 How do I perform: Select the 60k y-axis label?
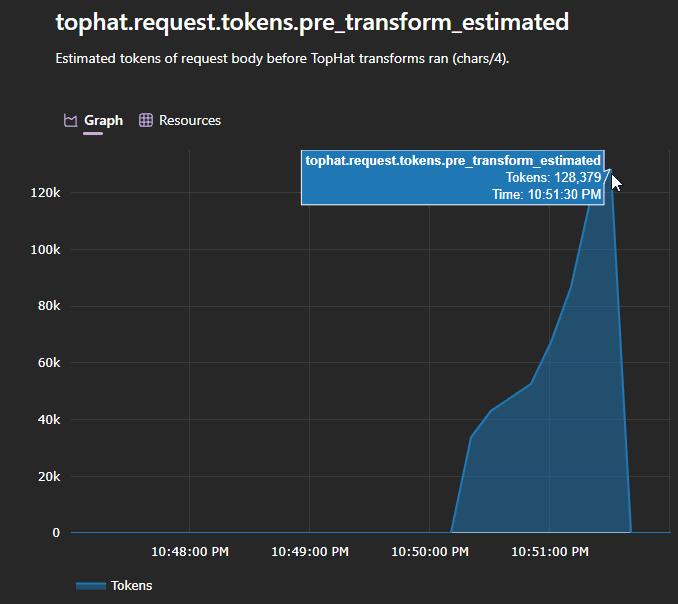[x=48, y=363]
